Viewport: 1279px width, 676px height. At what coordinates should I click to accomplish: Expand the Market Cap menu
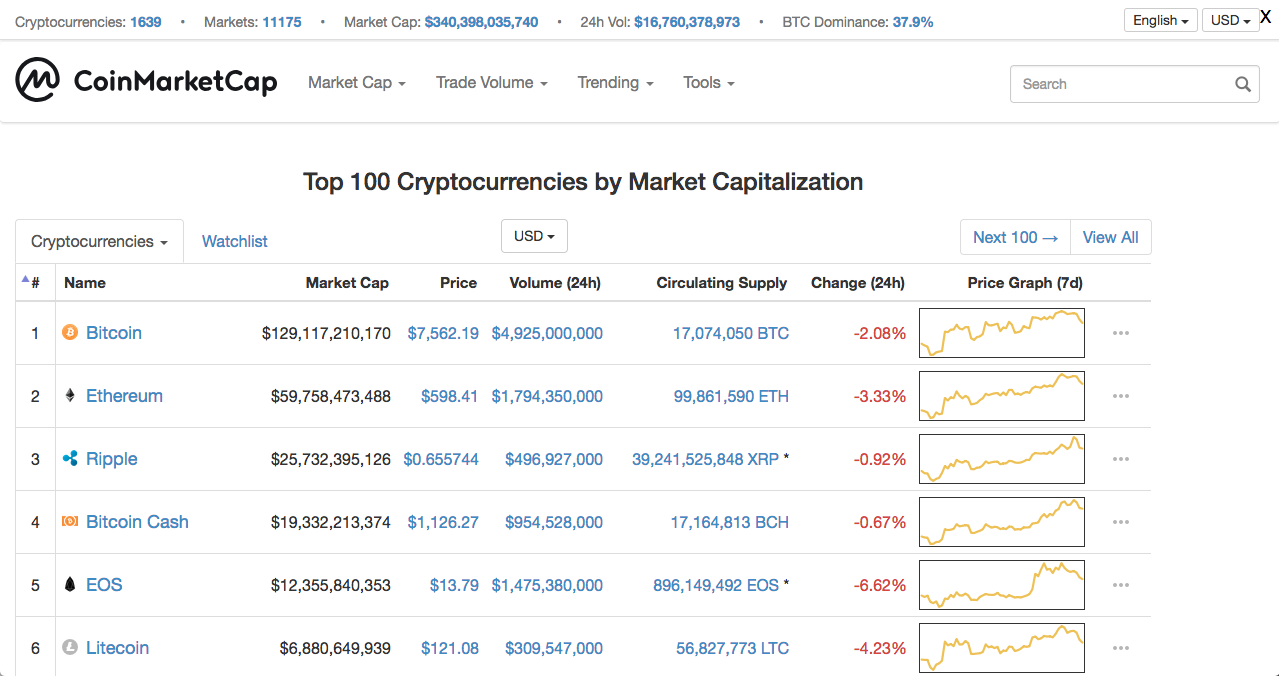(356, 83)
